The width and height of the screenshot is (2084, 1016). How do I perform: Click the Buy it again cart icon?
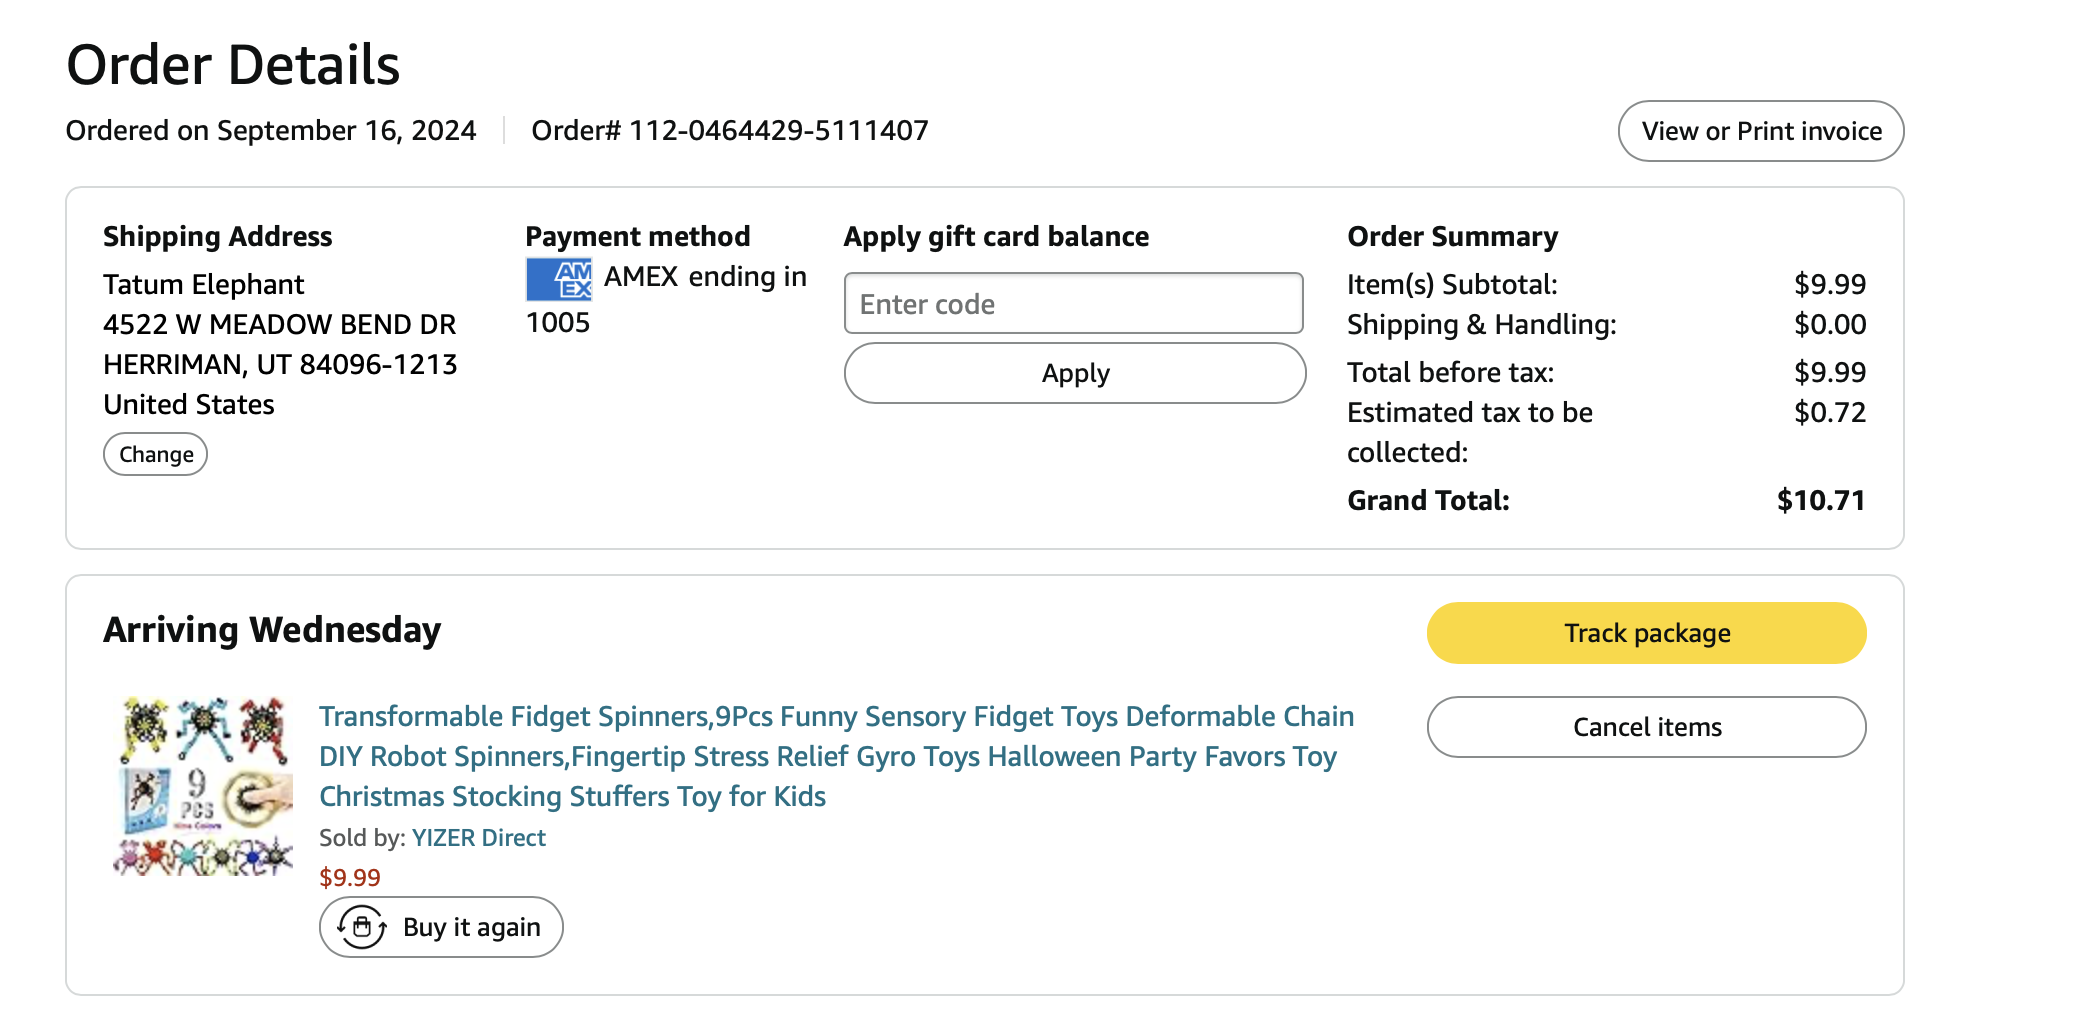362,927
